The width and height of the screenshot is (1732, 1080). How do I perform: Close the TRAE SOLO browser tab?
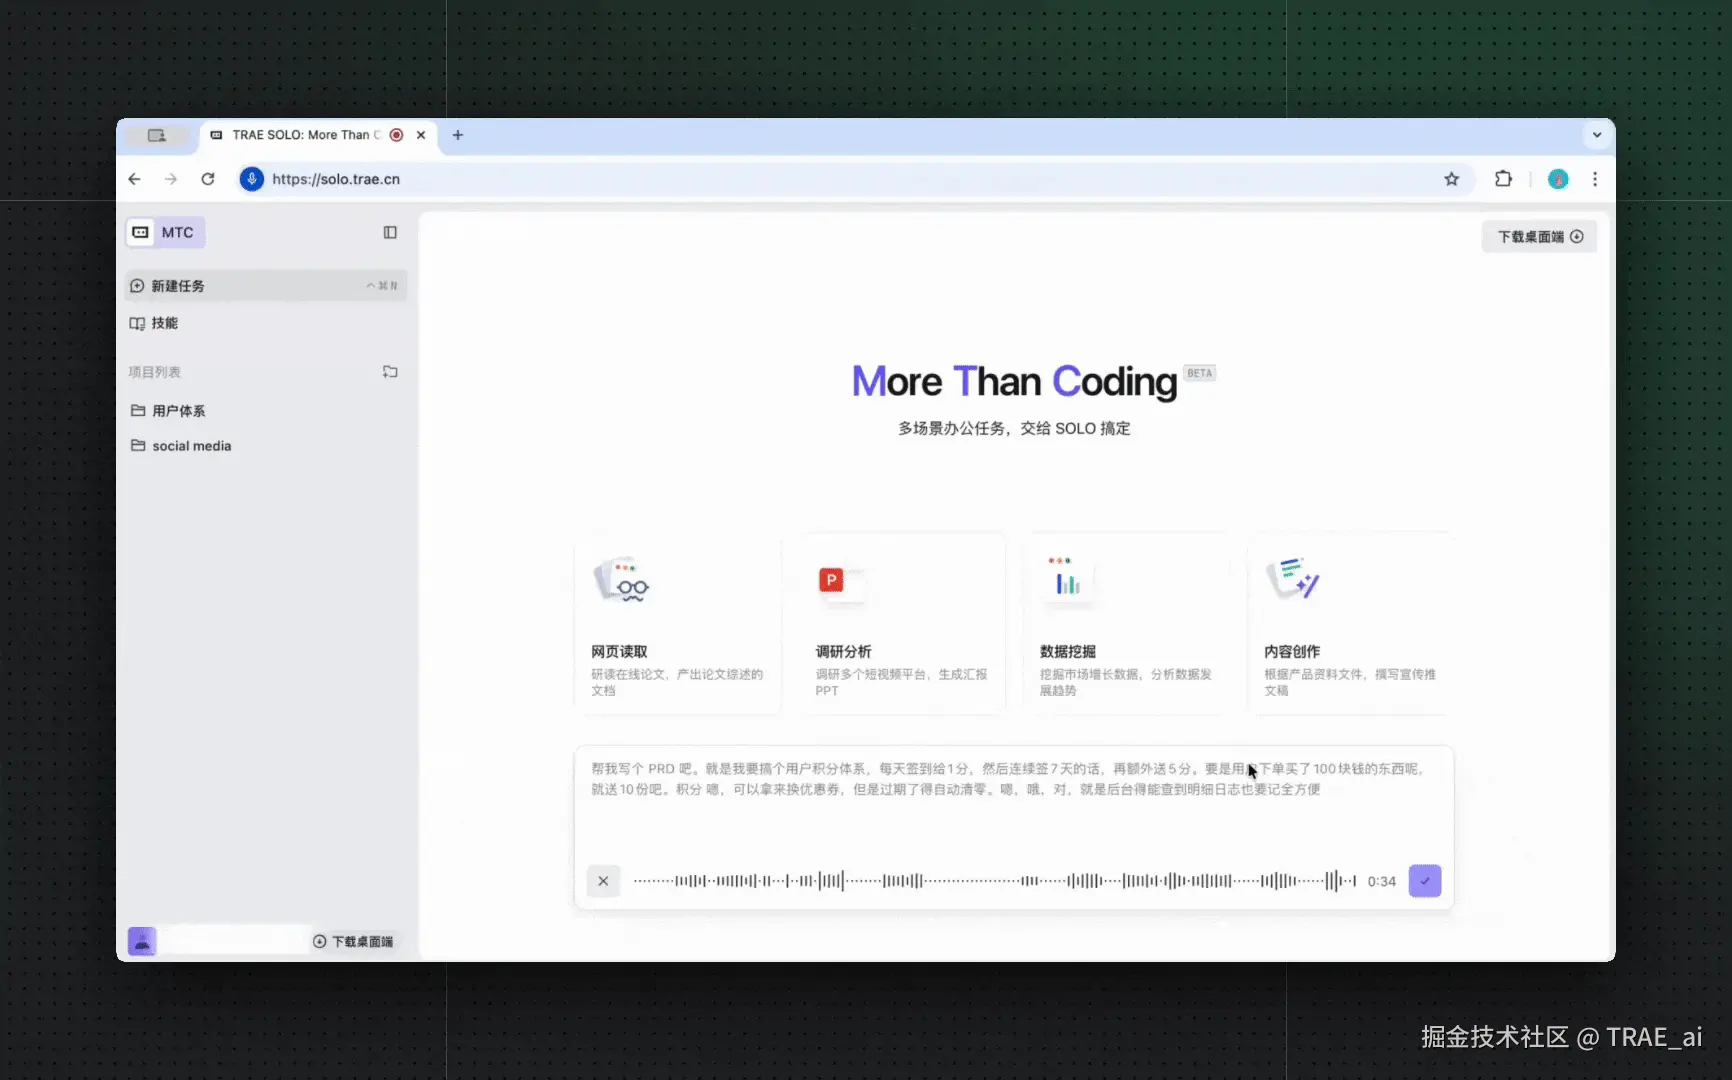[x=421, y=135]
